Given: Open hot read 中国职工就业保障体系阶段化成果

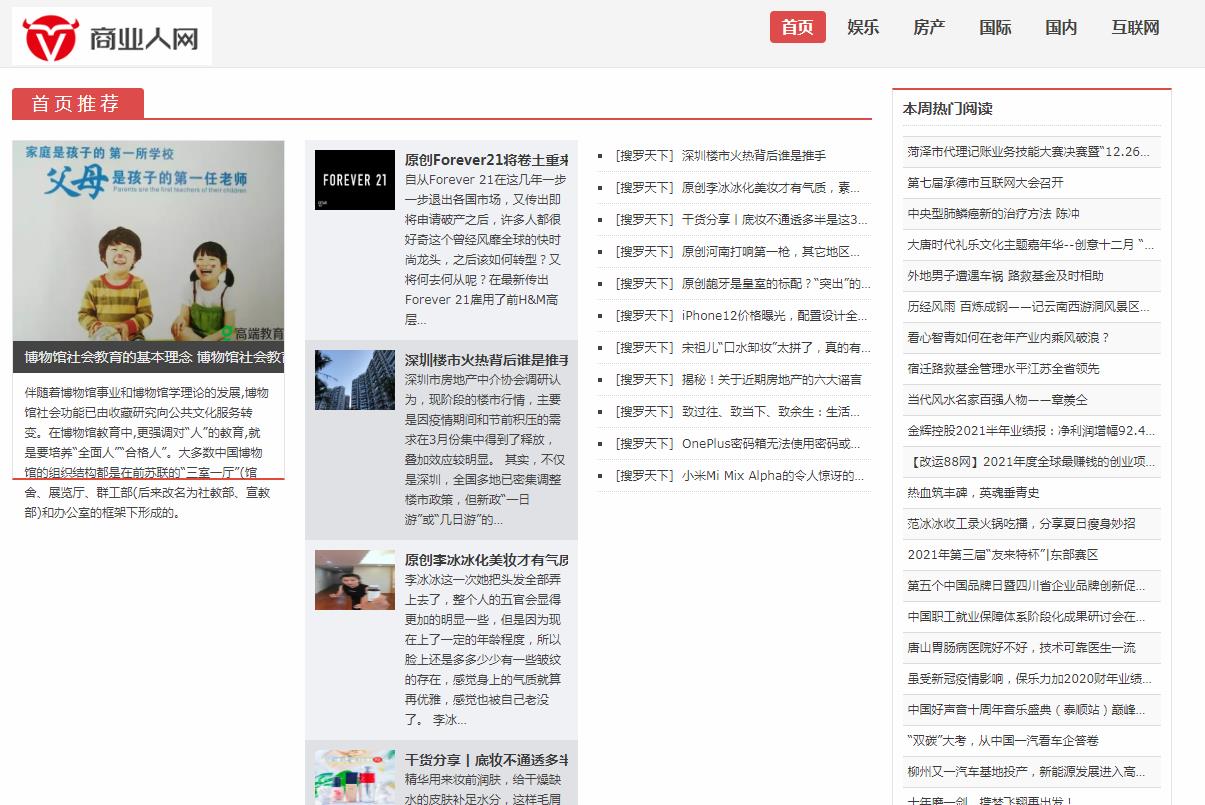Looking at the screenshot, I should (1026, 617).
